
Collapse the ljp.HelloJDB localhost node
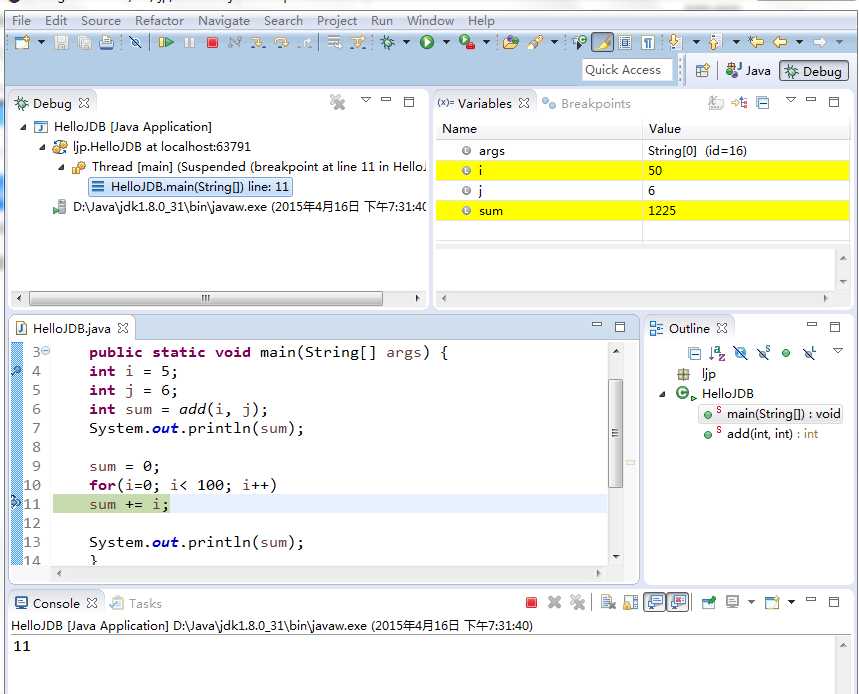coord(42,147)
